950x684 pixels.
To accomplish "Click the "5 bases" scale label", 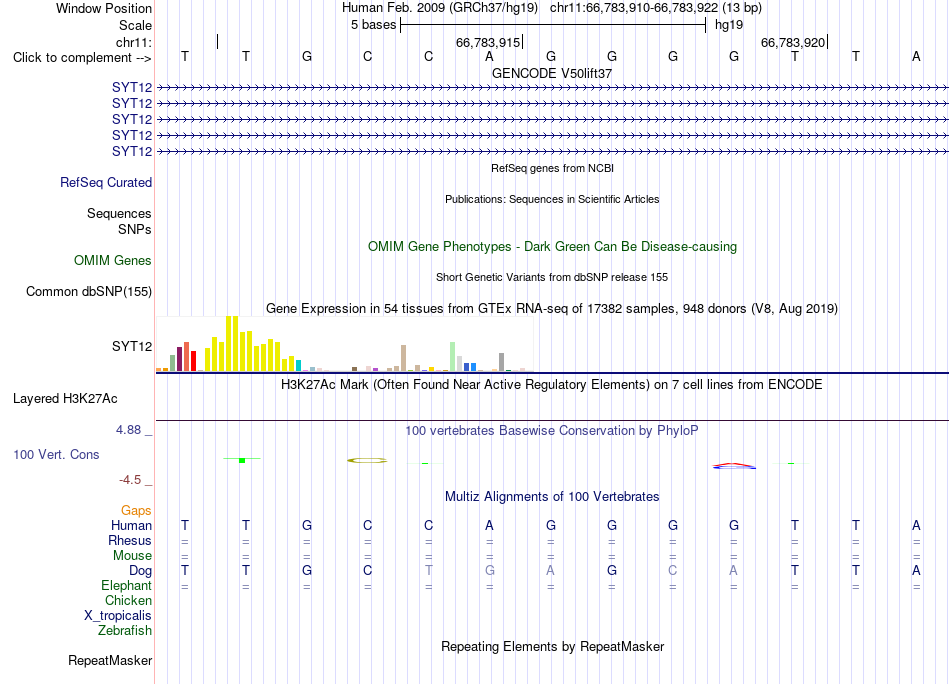I will coord(373,25).
